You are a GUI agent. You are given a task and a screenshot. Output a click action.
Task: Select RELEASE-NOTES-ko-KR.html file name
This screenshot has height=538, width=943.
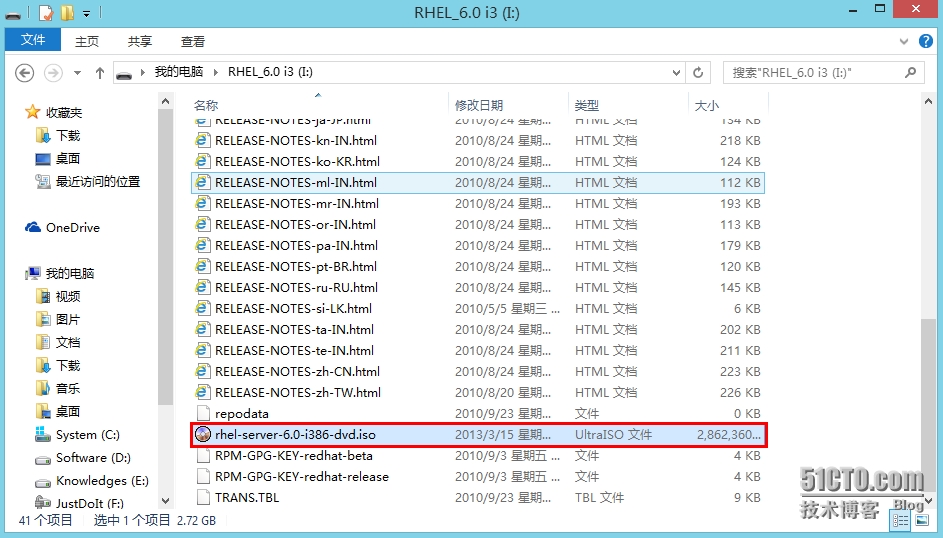297,162
